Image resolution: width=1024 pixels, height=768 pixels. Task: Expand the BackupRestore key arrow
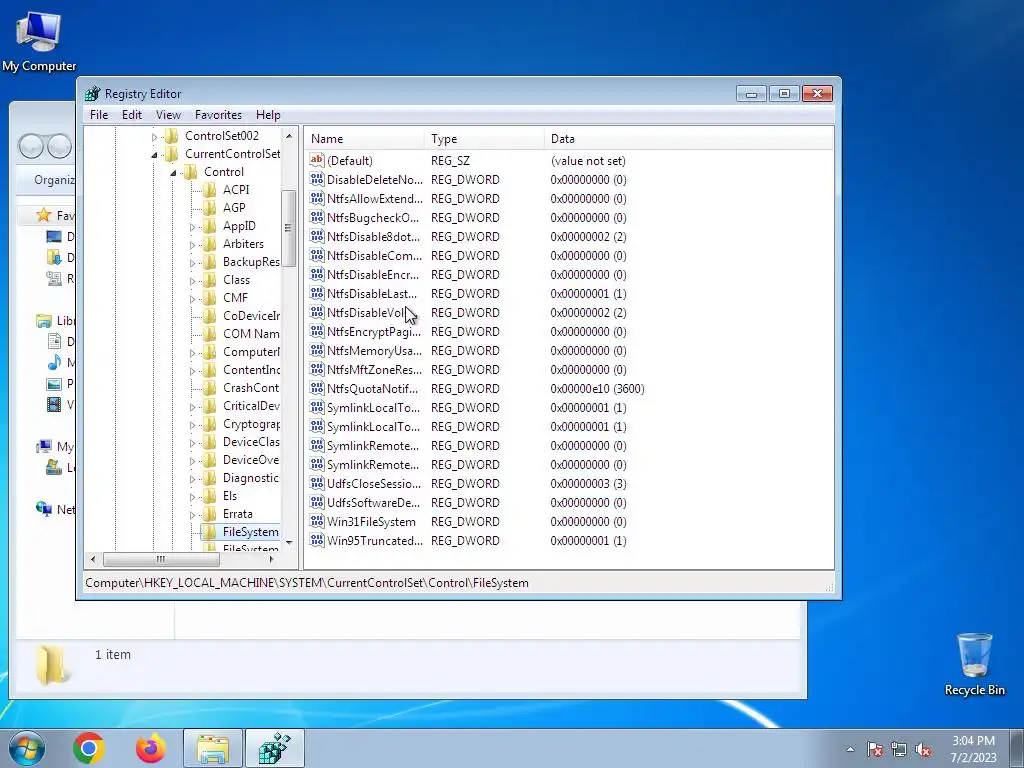pyautogui.click(x=192, y=263)
